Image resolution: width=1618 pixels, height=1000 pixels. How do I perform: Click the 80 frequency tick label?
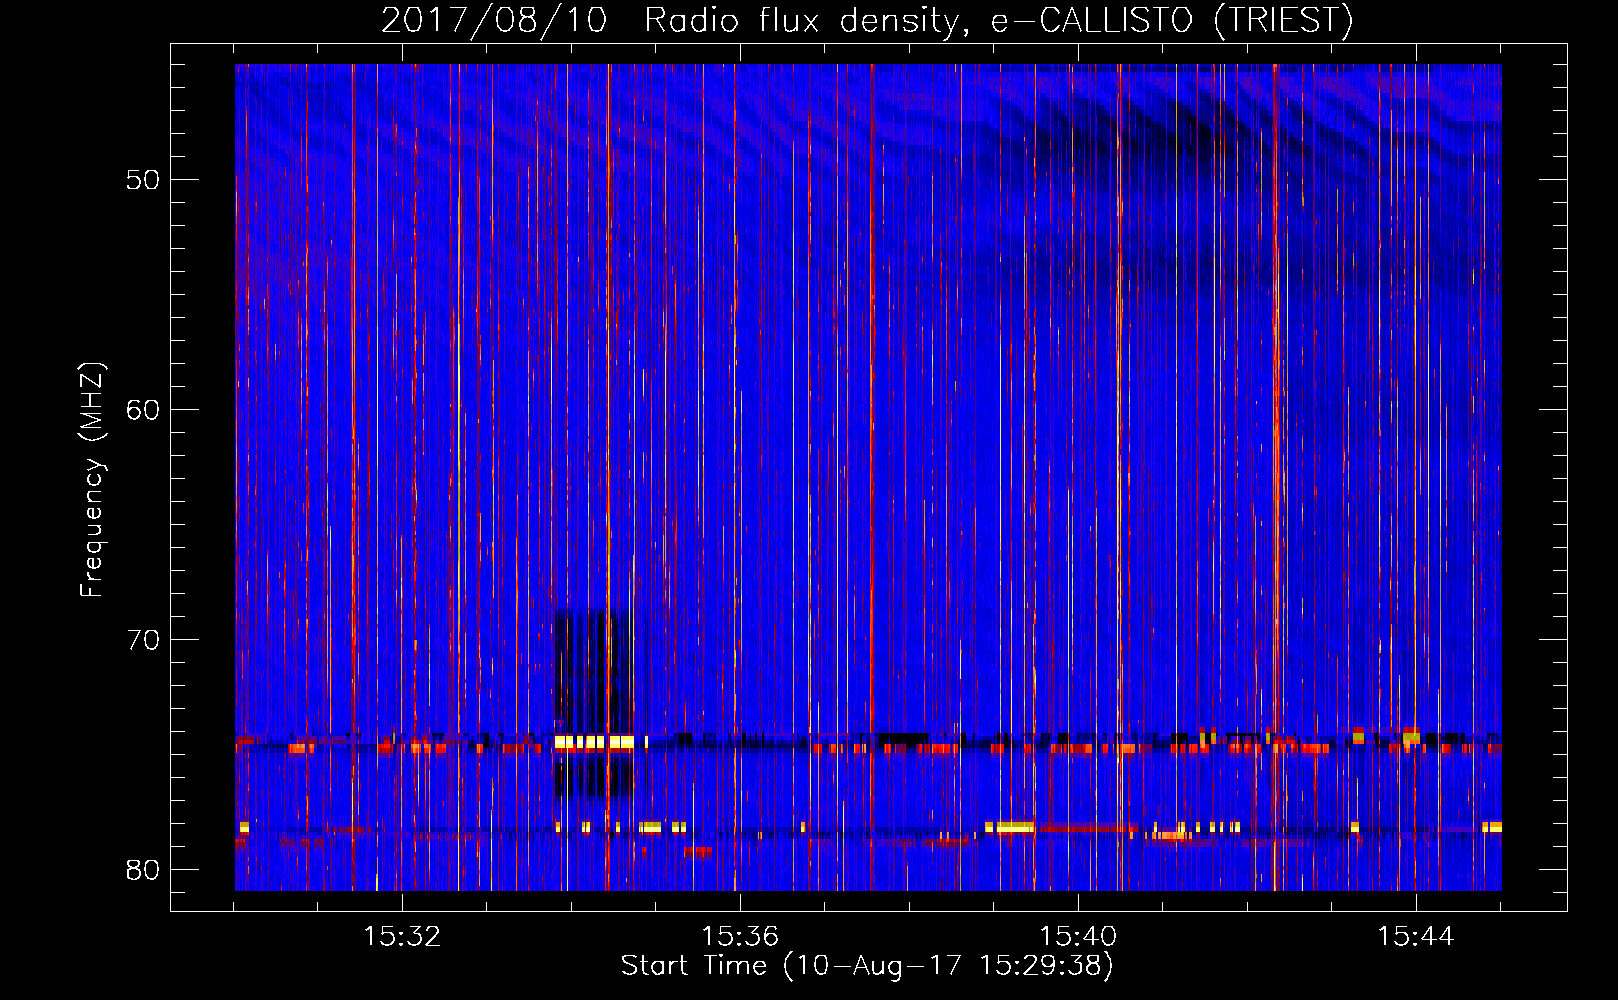(x=143, y=870)
